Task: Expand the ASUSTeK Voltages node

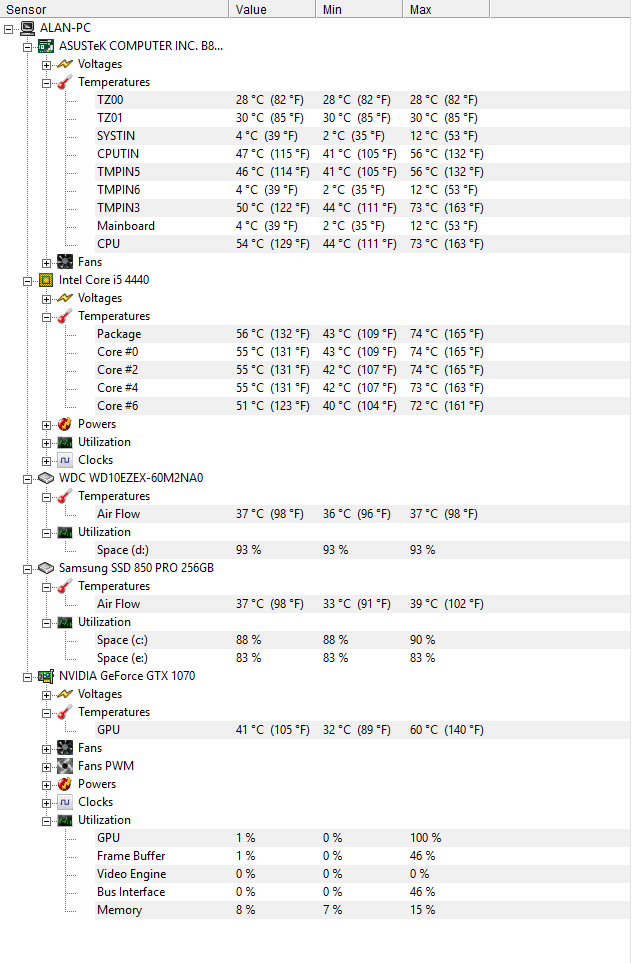Action: pyautogui.click(x=46, y=64)
